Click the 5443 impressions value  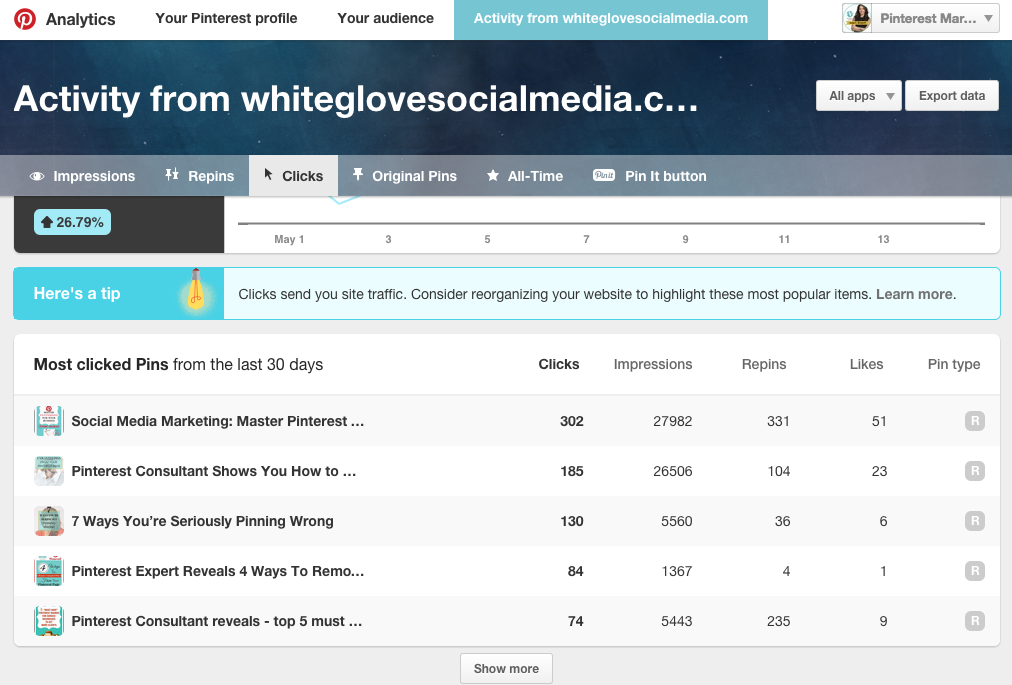pos(676,621)
